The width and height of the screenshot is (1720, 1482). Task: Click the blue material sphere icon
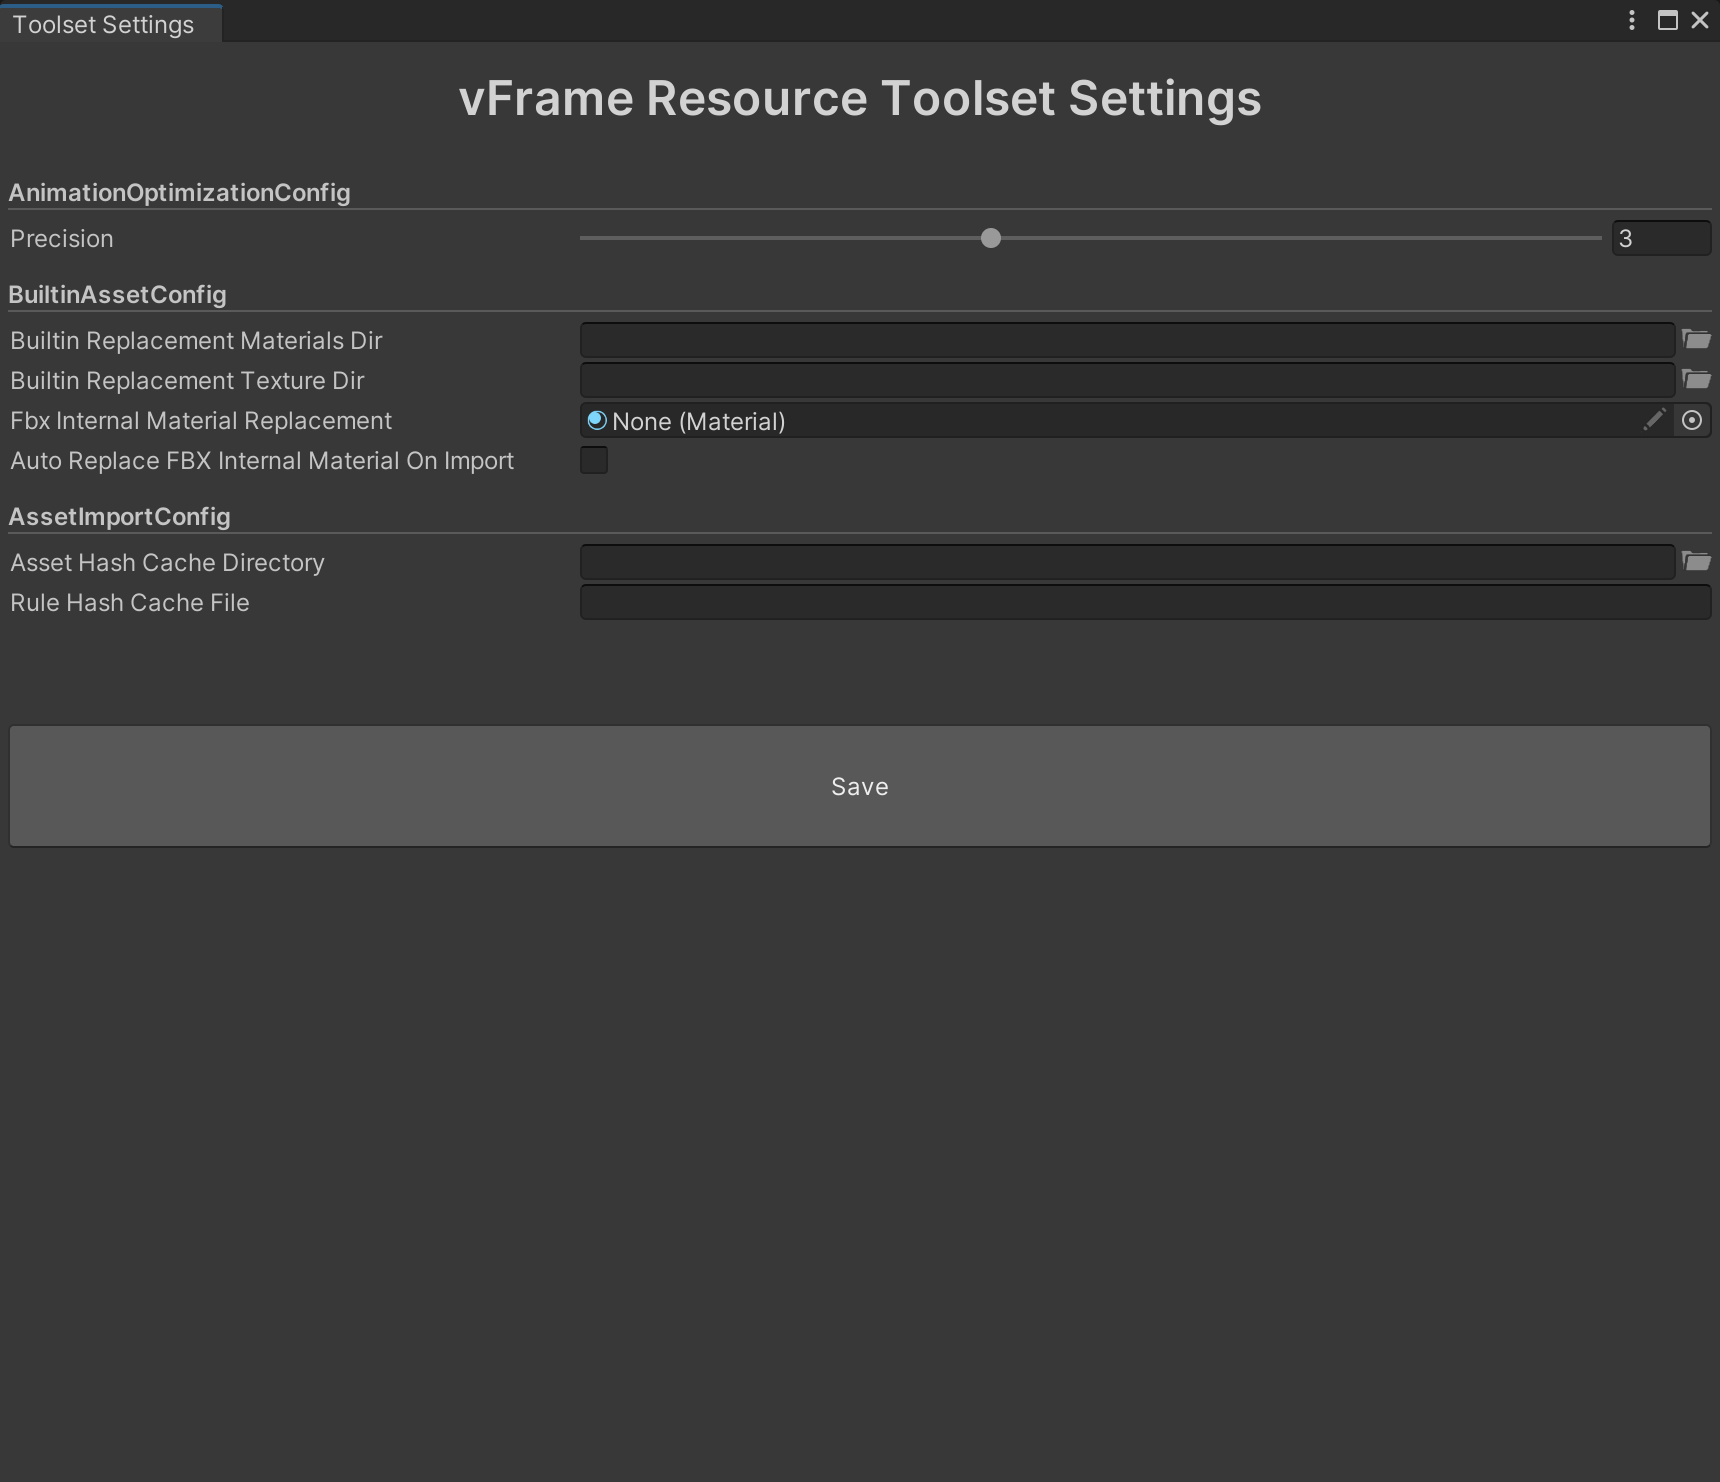pos(597,421)
